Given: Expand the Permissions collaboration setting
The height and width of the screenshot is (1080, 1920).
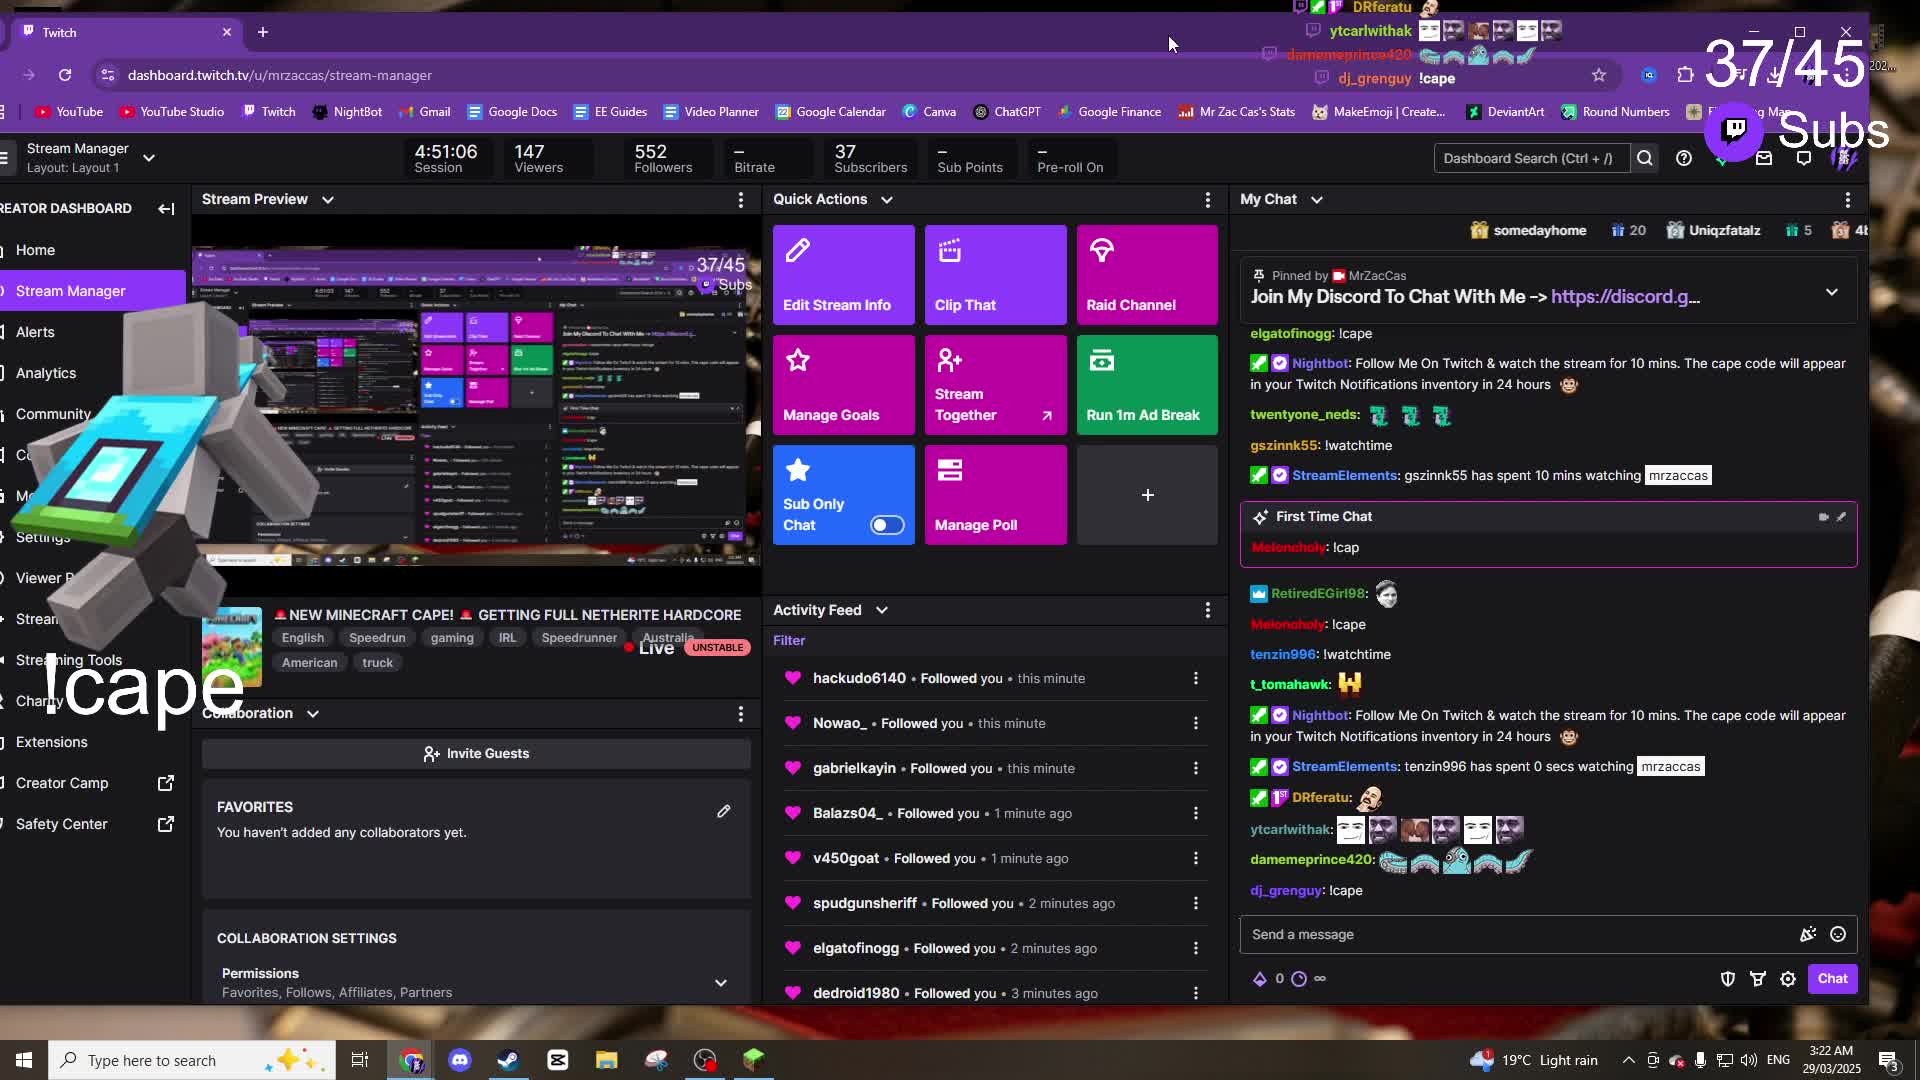Looking at the screenshot, I should [721, 983].
